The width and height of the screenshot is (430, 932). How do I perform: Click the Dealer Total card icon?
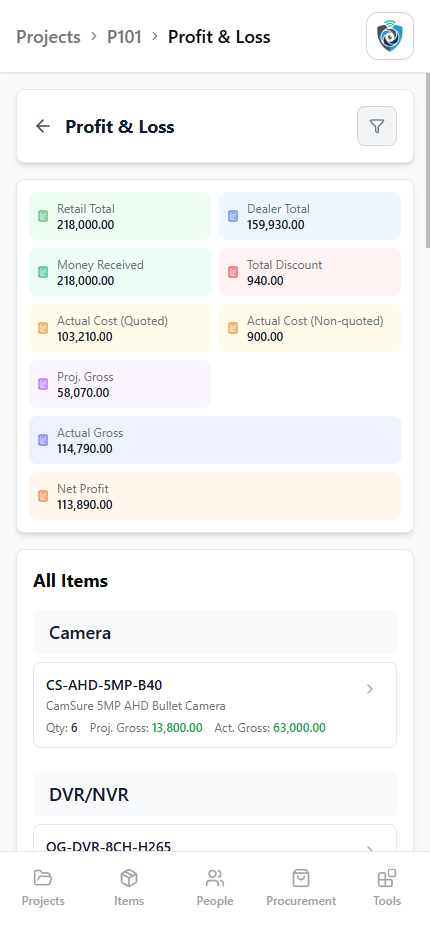(233, 216)
